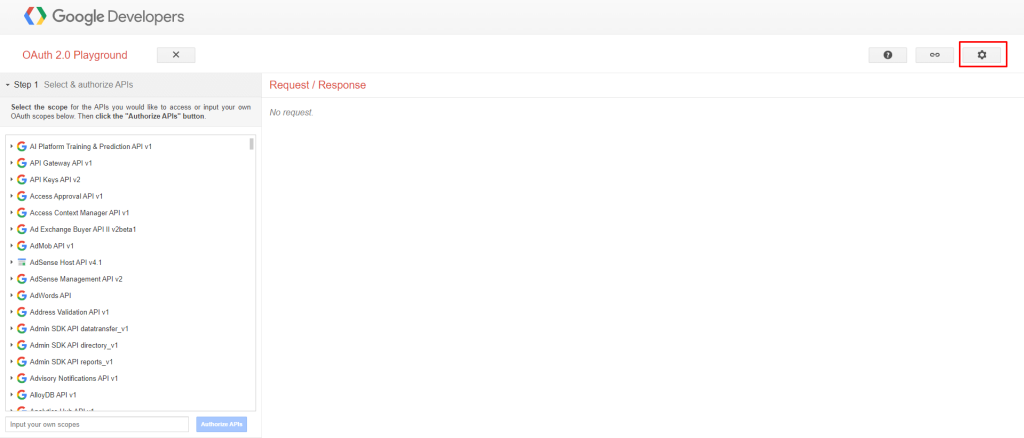Click the OAuth 2.0 Playground title link

[x=75, y=55]
